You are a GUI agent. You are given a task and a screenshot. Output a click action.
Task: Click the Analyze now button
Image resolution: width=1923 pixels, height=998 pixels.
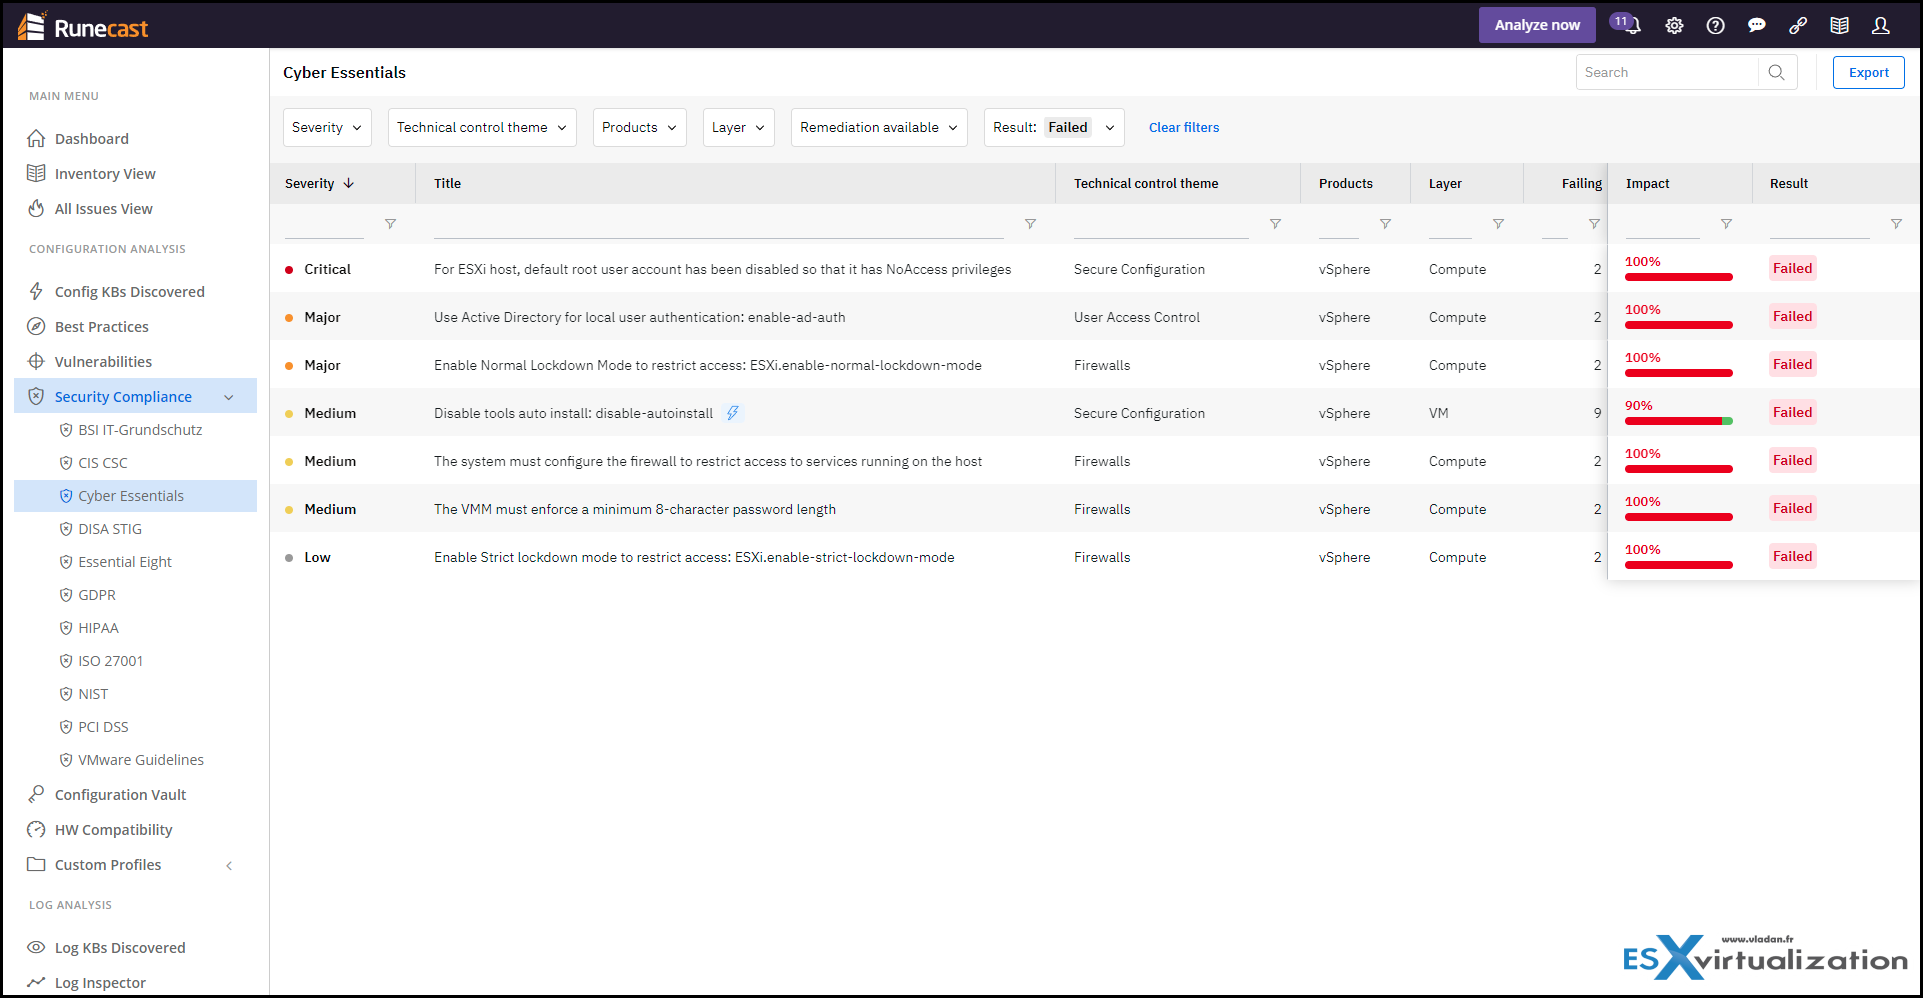[1537, 25]
